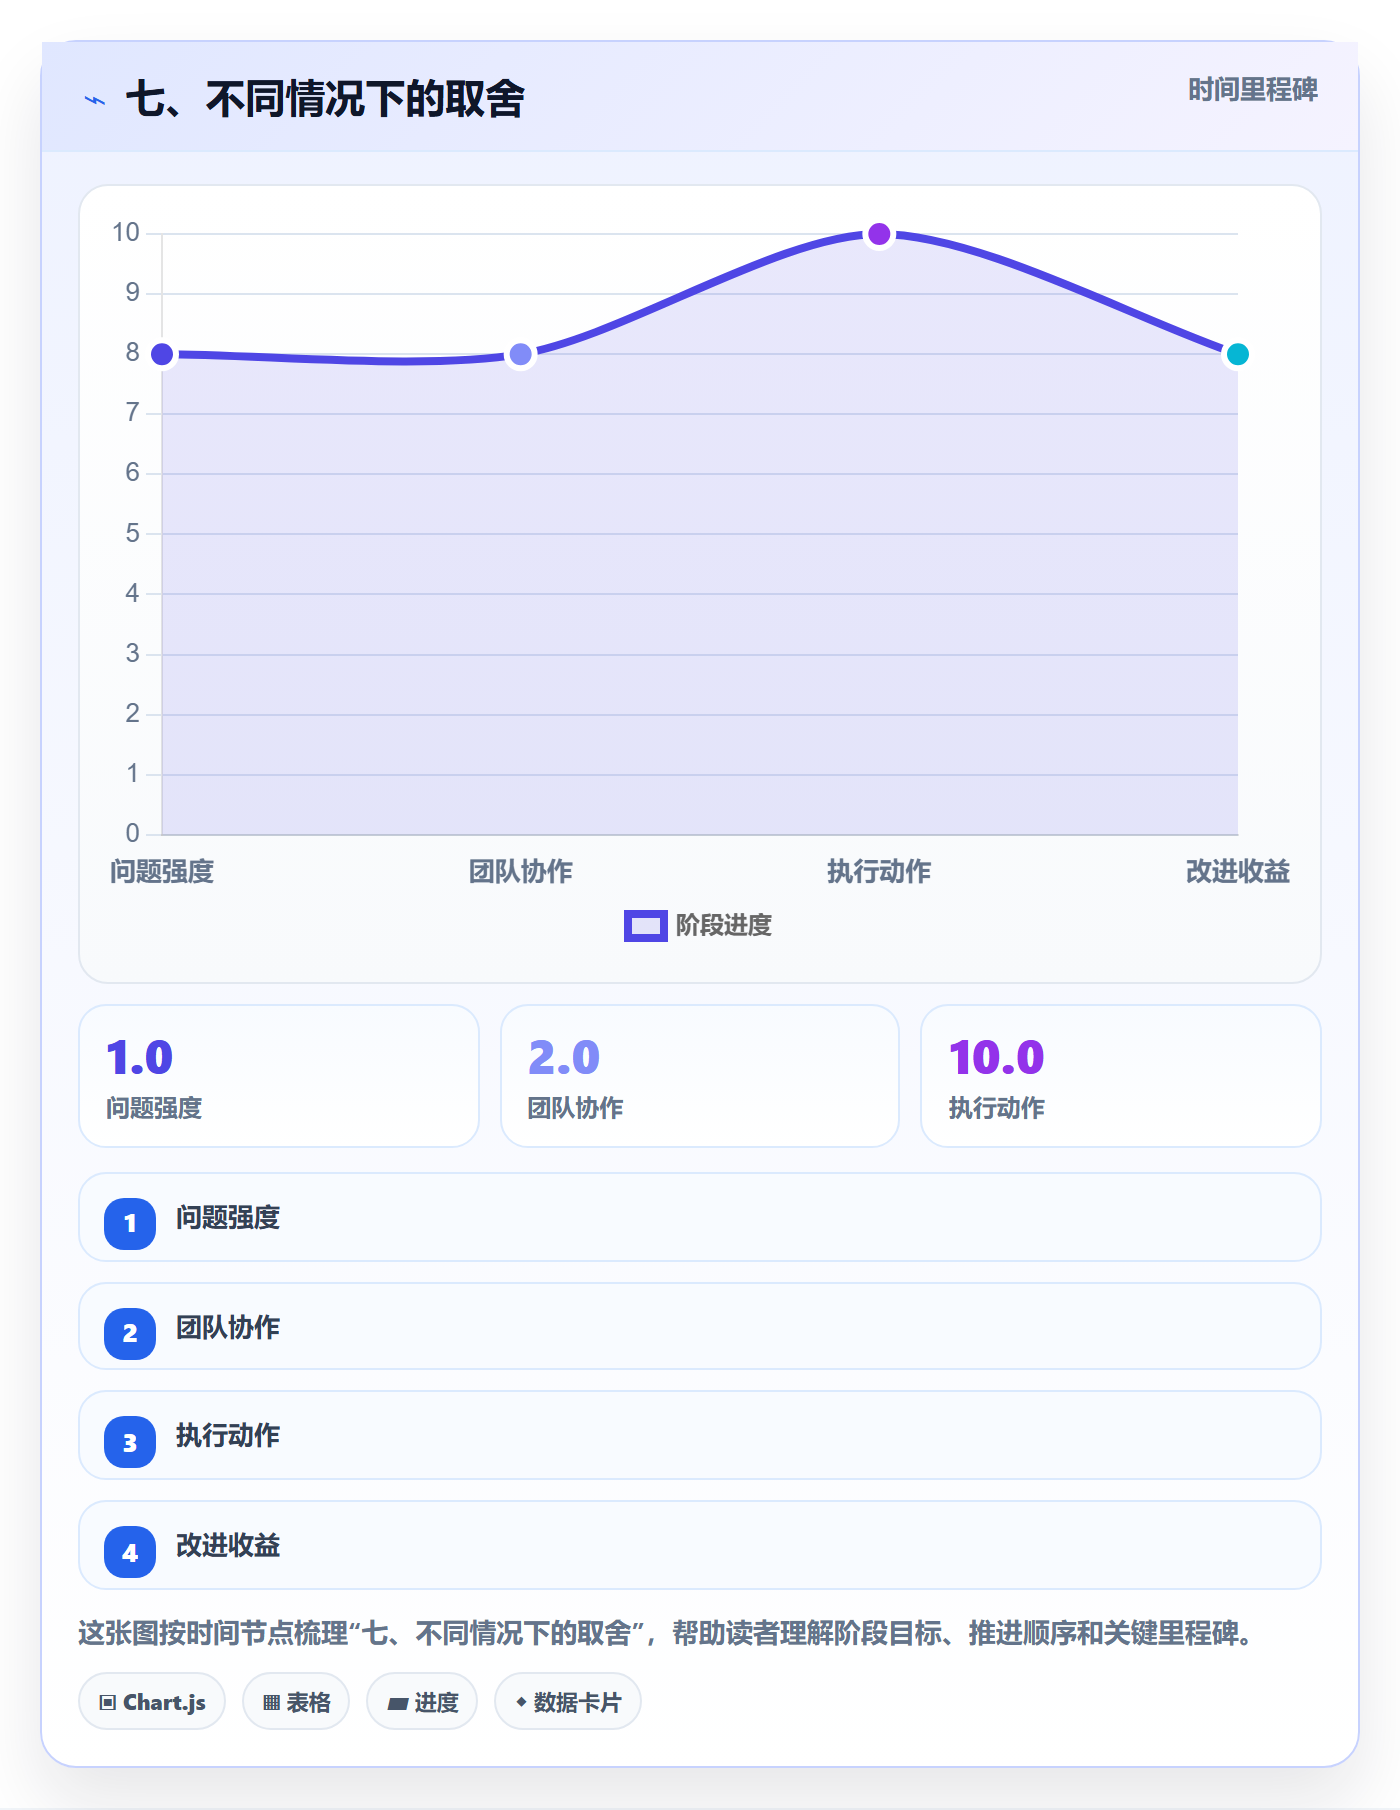Screen dimensions: 1400x1810
Task: Toggle the 阶段进度 legend swatch
Action: pyautogui.click(x=645, y=926)
